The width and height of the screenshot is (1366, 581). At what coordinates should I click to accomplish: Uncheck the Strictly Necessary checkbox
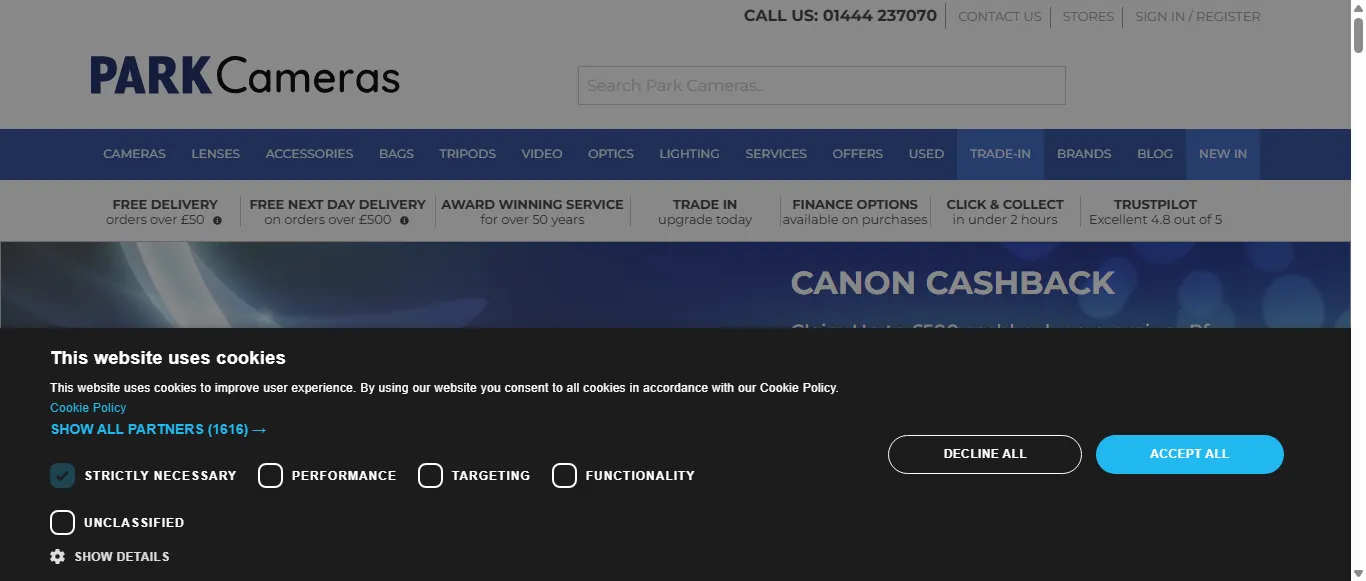point(63,476)
